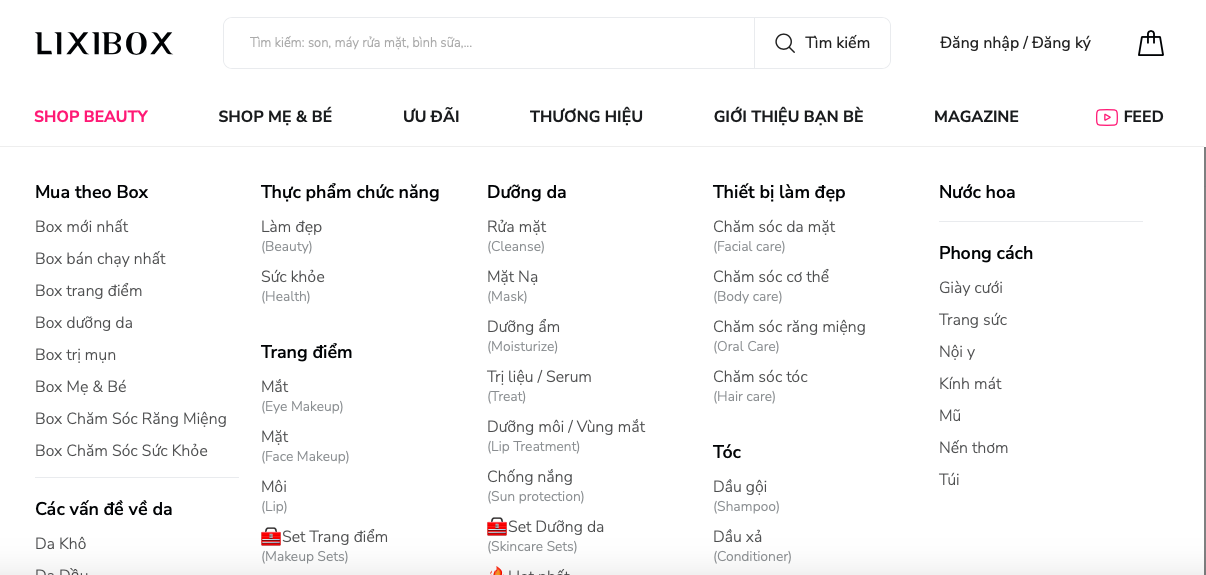Click Đăng nhập / Đăng ký link
The width and height of the screenshot is (1206, 575).
(1015, 43)
